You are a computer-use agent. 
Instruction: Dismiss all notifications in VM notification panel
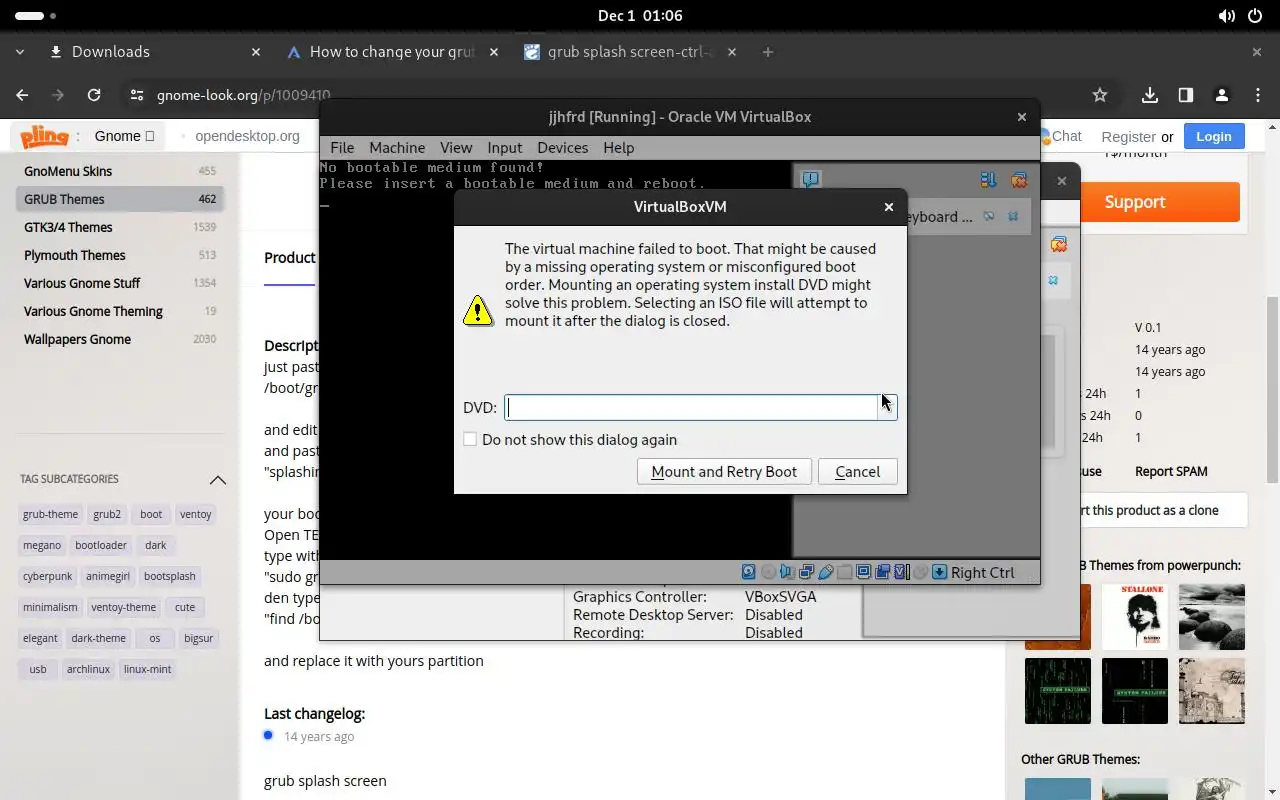(1019, 180)
